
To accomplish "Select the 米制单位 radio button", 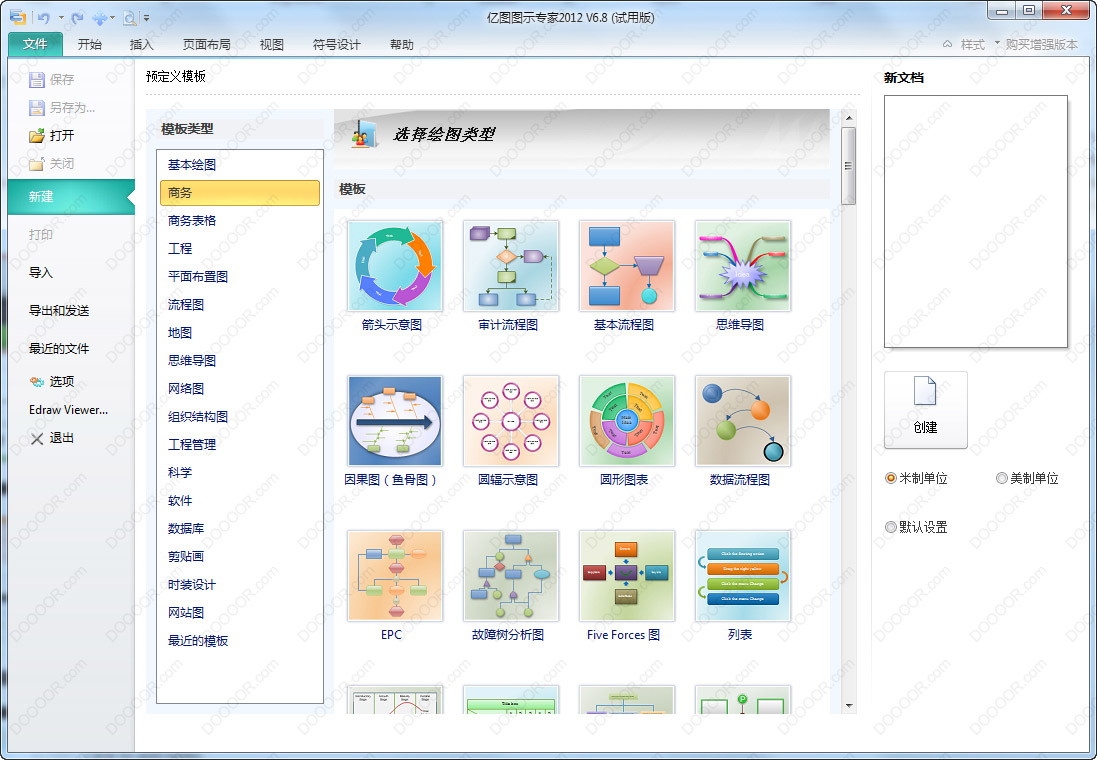I will click(891, 478).
